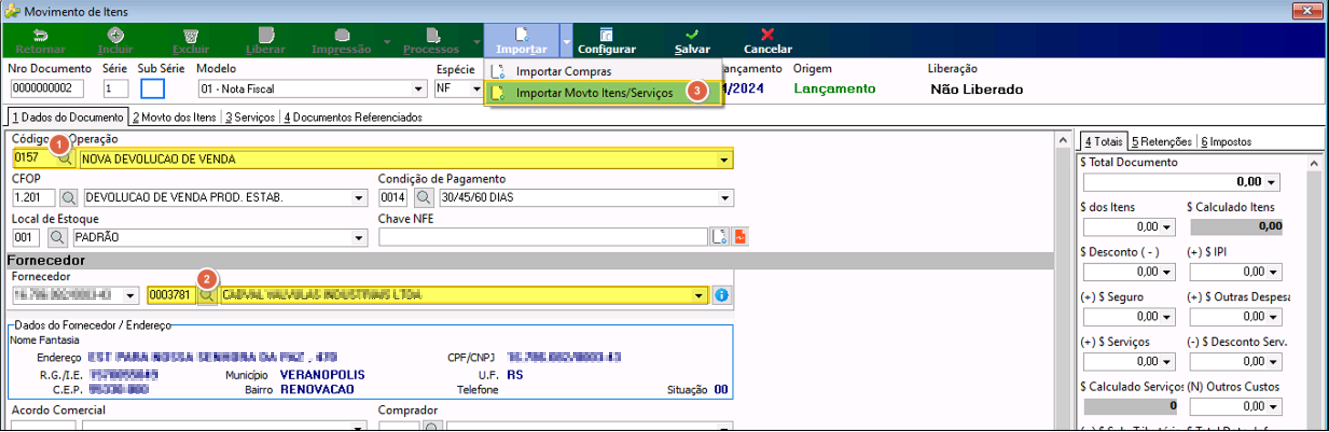Image resolution: width=1329 pixels, height=432 pixels.
Task: Click the Impressão printer icon
Action: pos(341,34)
